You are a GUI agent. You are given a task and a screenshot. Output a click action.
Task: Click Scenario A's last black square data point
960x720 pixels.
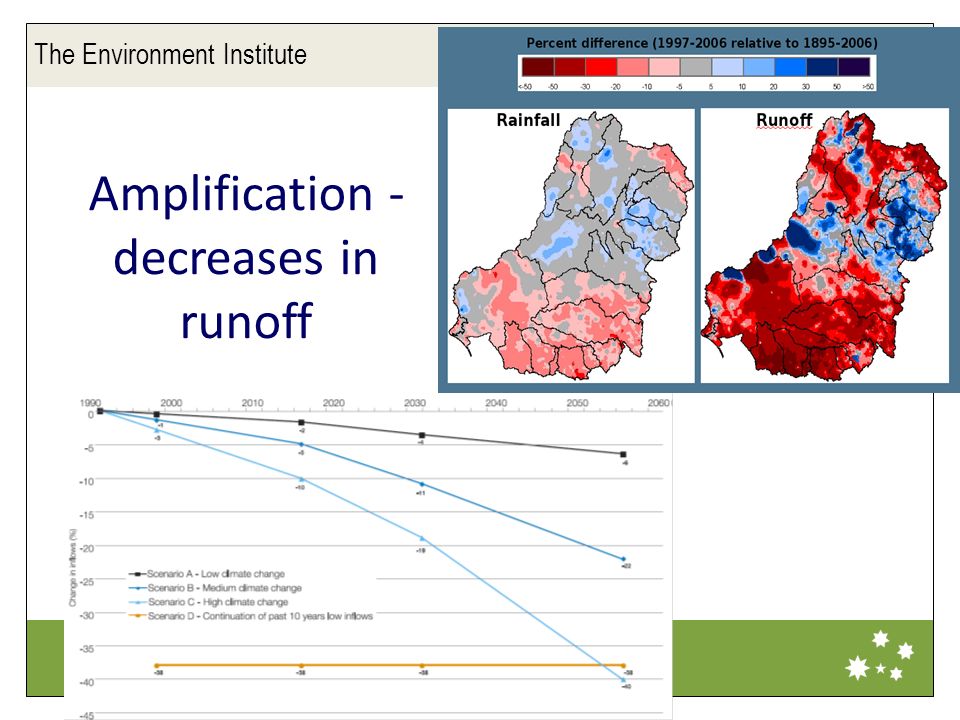623,454
